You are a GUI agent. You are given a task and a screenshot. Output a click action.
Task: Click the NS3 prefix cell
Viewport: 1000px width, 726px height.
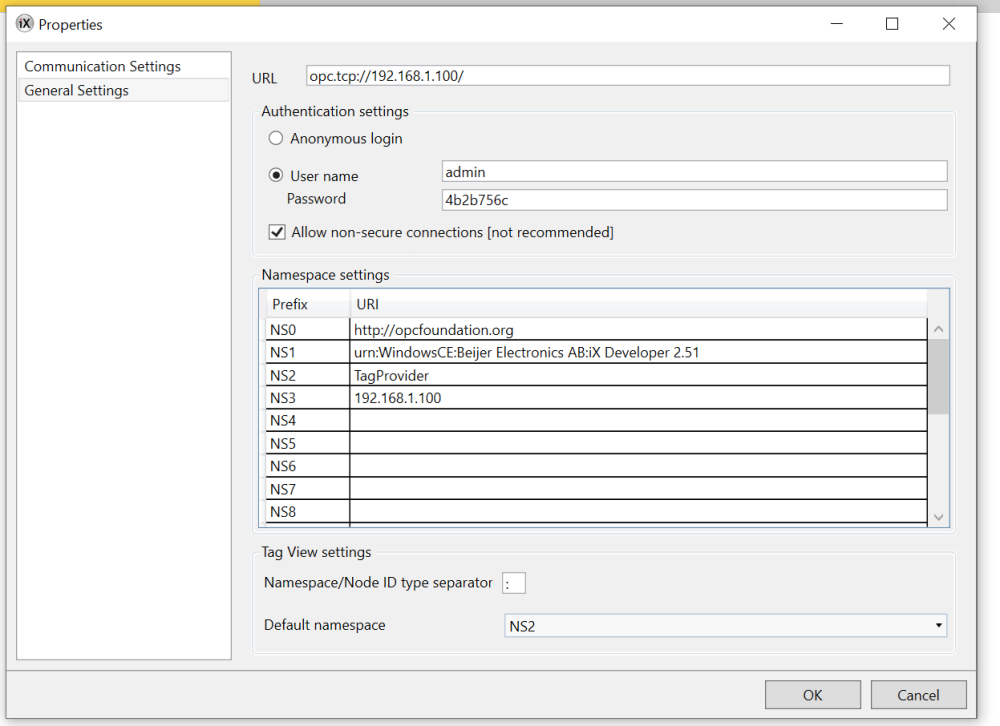pyautogui.click(x=307, y=397)
